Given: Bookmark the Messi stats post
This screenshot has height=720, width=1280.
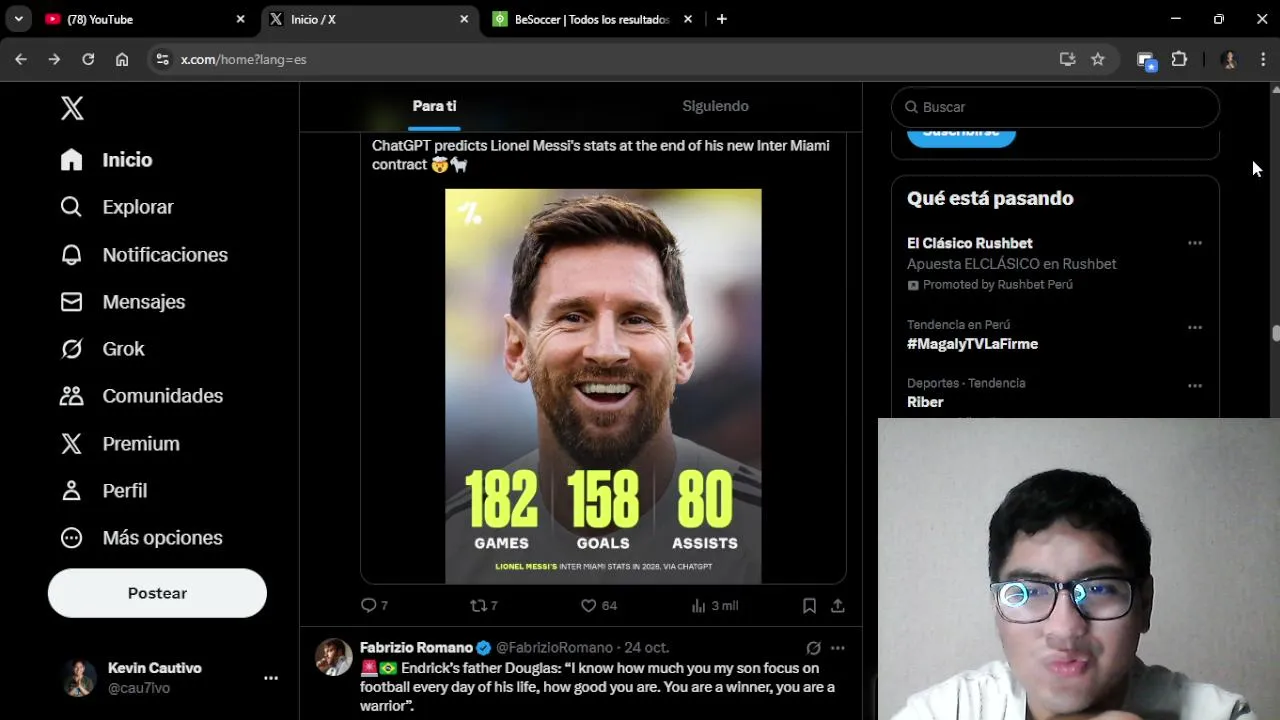Looking at the screenshot, I should click(x=809, y=606).
